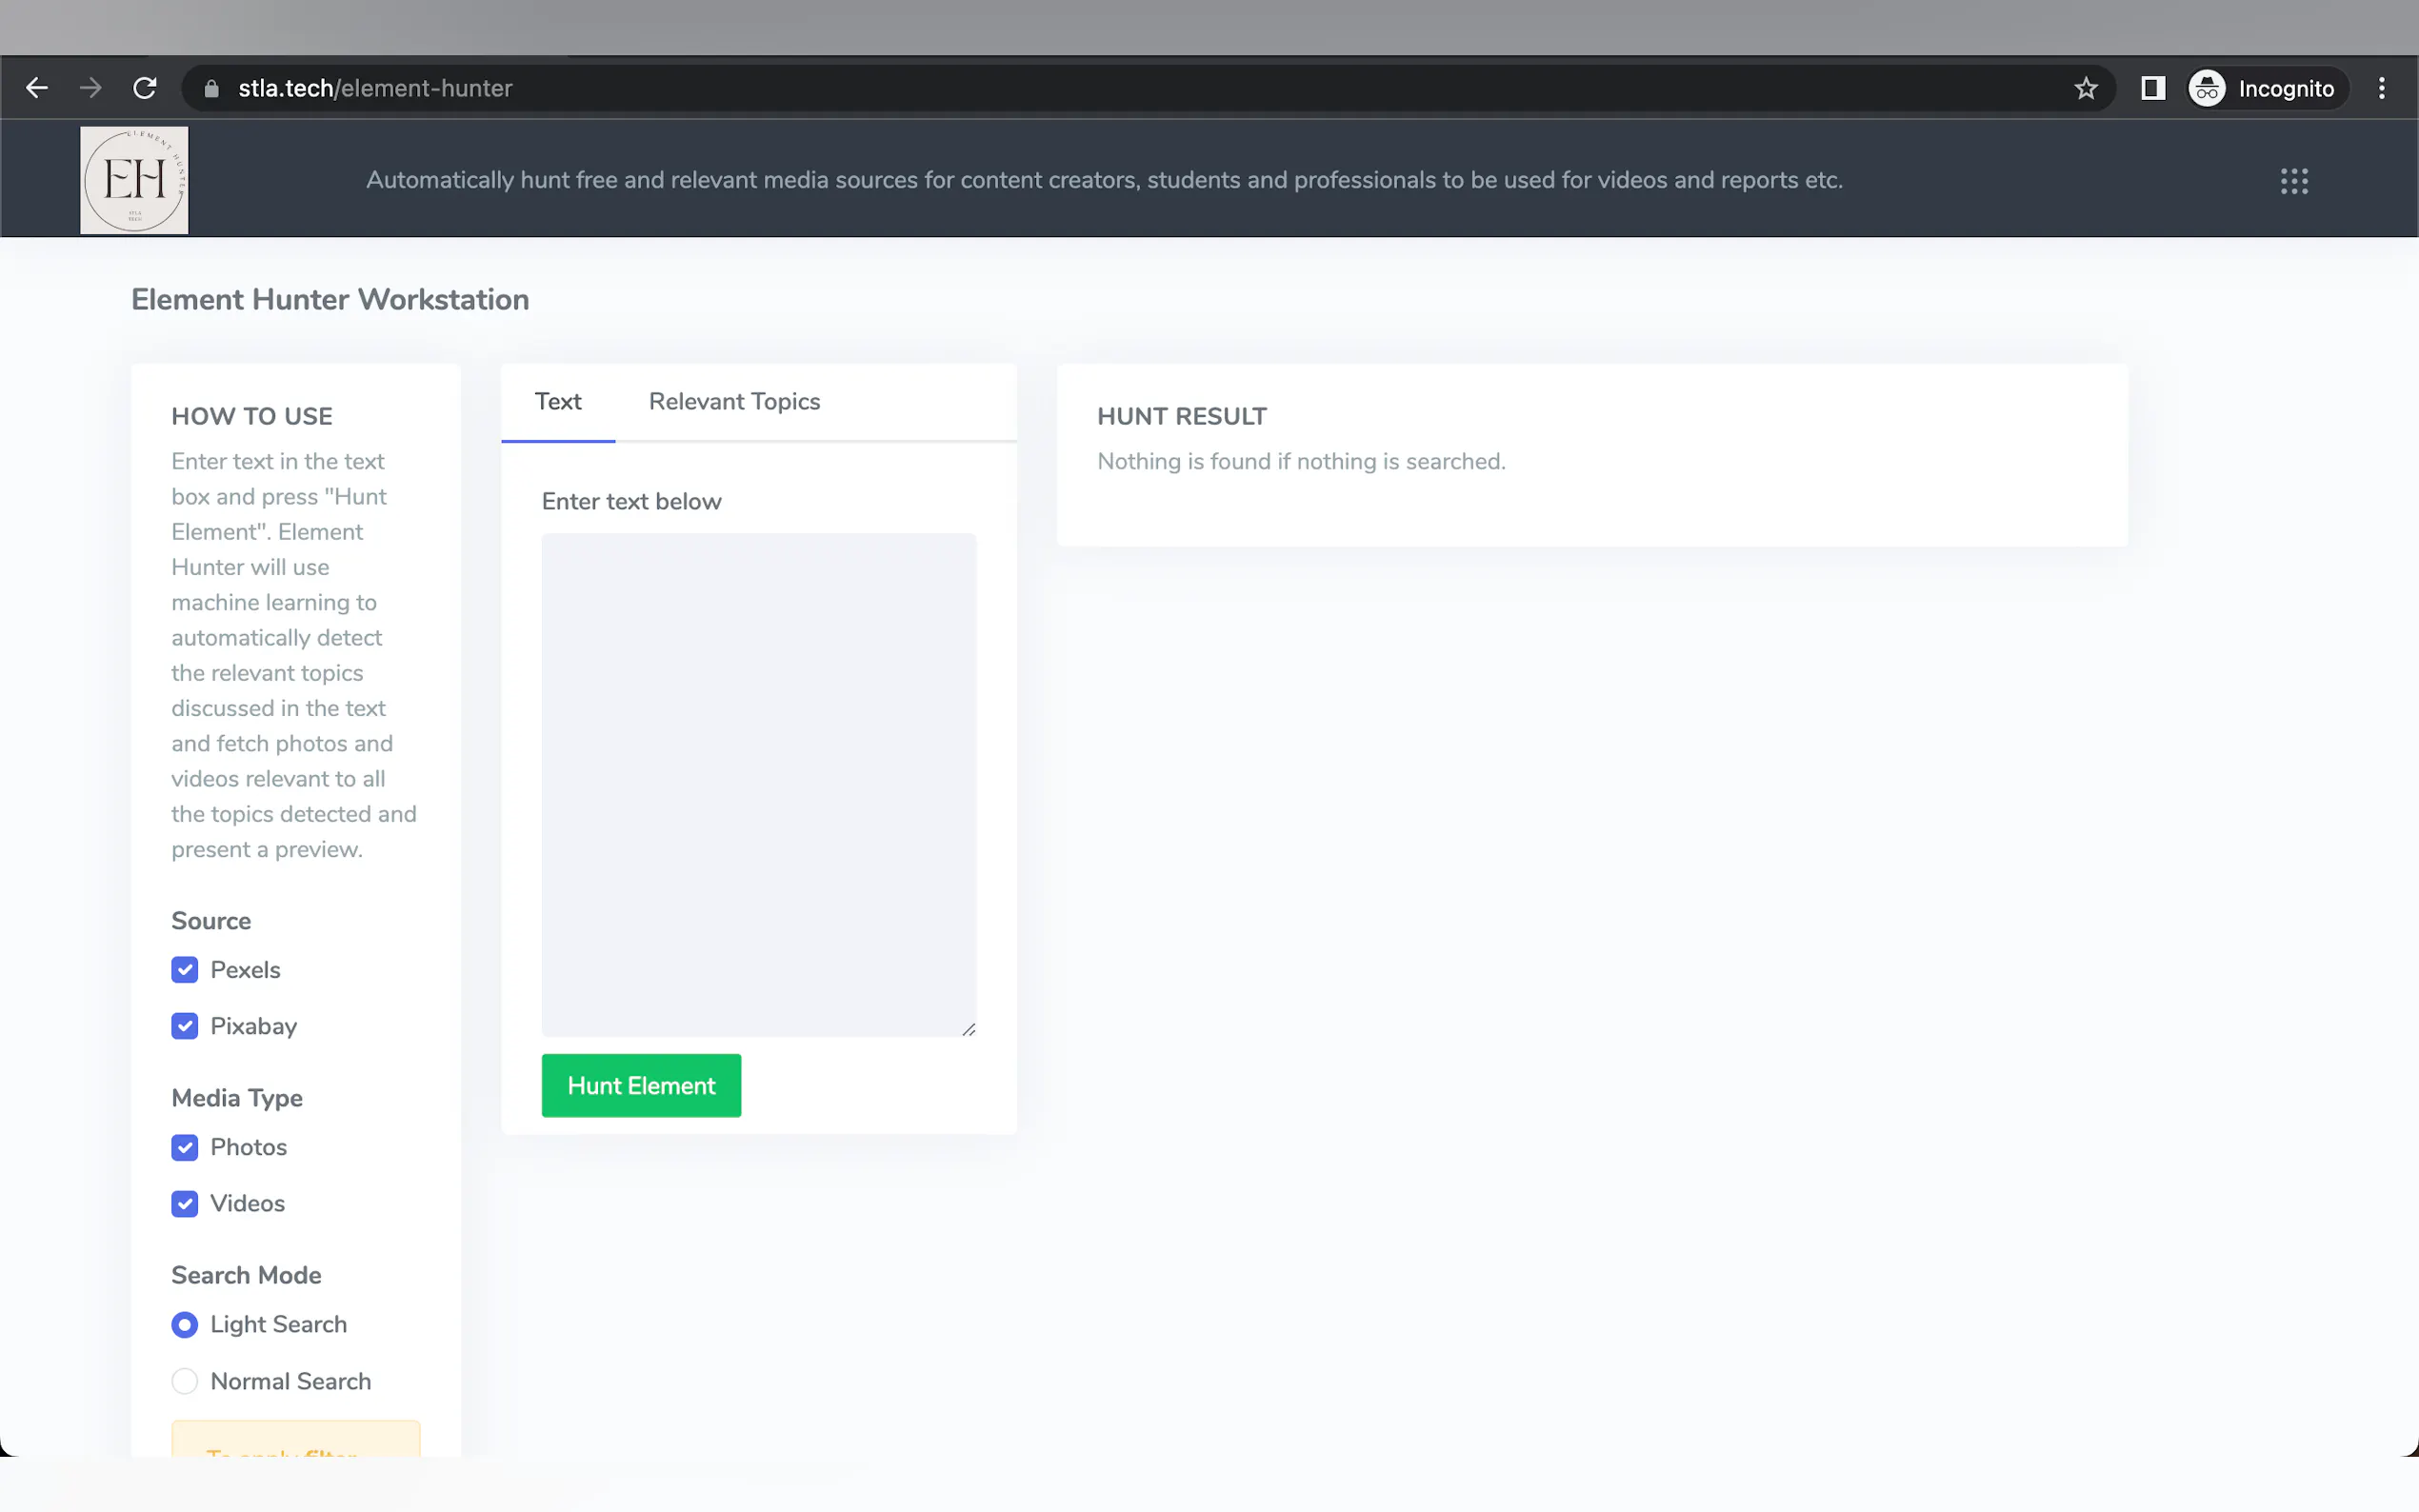
Task: Open the browser side panel icon
Action: (2152, 88)
